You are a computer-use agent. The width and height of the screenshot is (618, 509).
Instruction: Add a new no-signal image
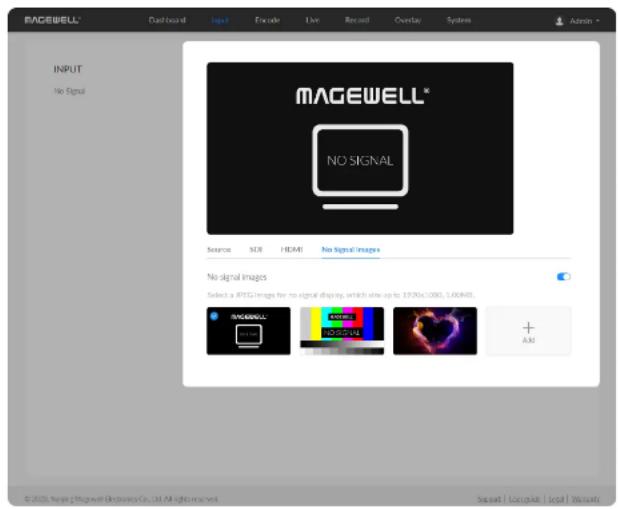[x=529, y=331]
